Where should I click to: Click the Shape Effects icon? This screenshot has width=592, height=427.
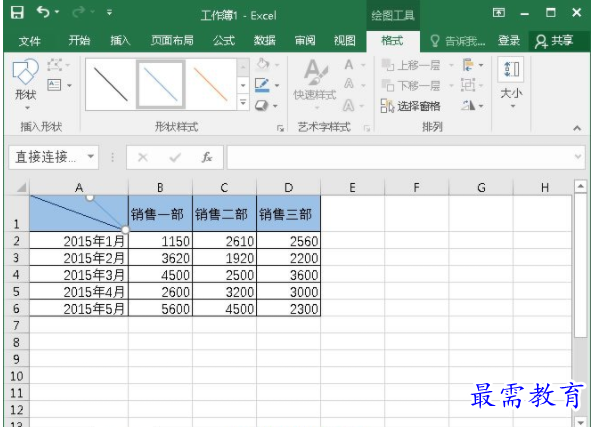[261, 106]
